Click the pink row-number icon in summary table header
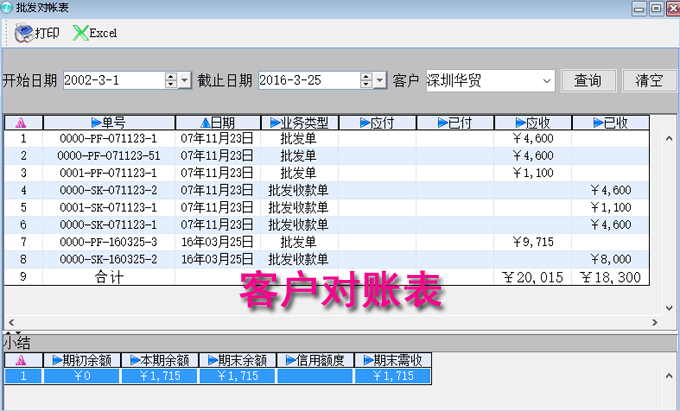 pyautogui.click(x=21, y=360)
